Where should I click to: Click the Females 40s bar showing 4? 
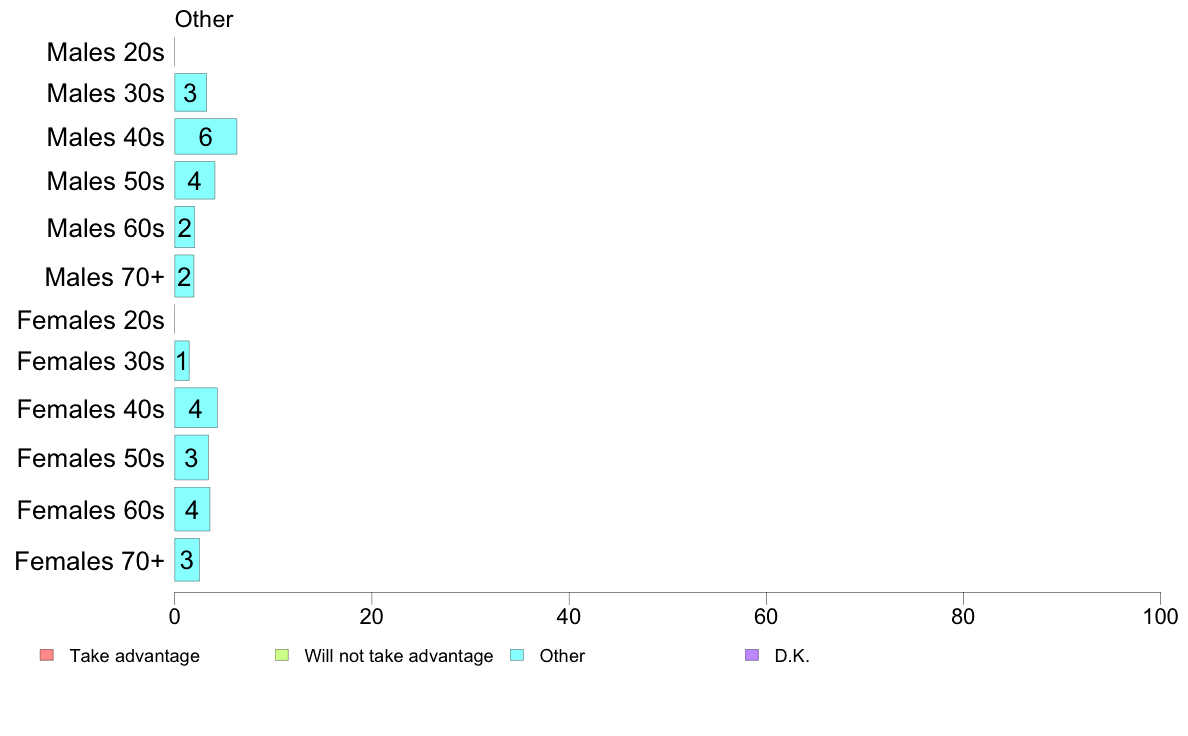click(195, 408)
